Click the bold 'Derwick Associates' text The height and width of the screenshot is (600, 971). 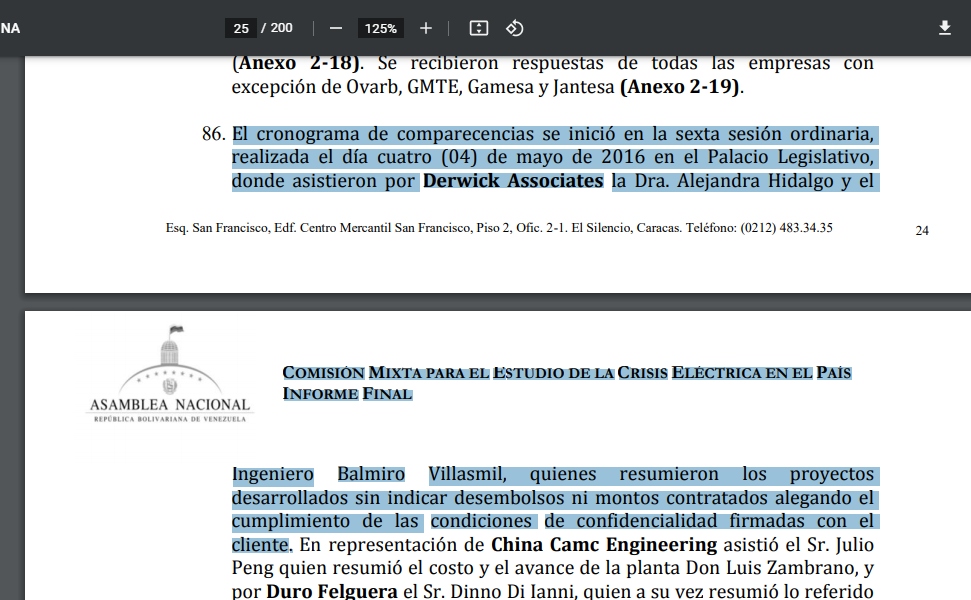point(513,181)
